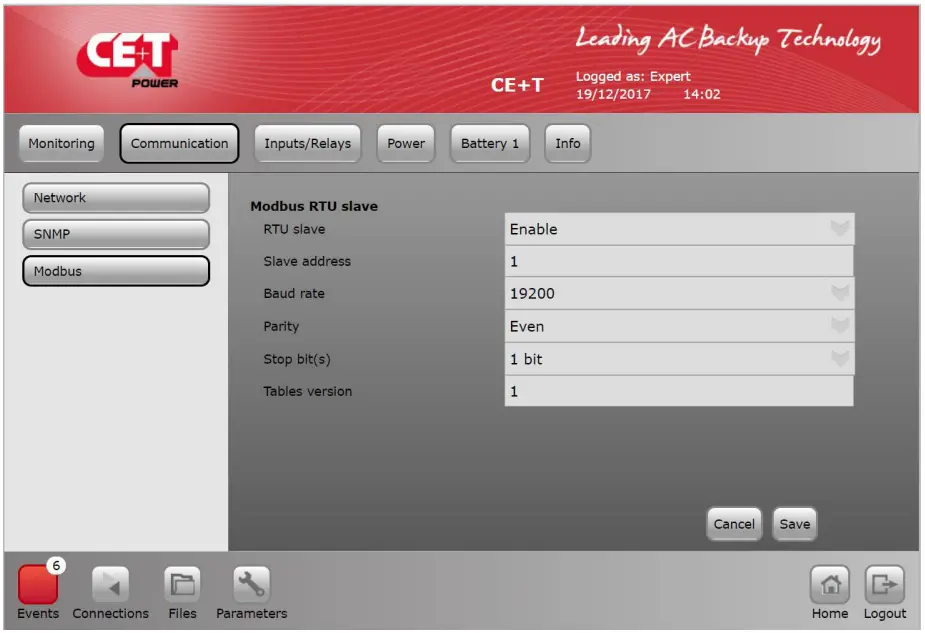Click the RTU slave label
The height and width of the screenshot is (633, 925).
coord(294,229)
